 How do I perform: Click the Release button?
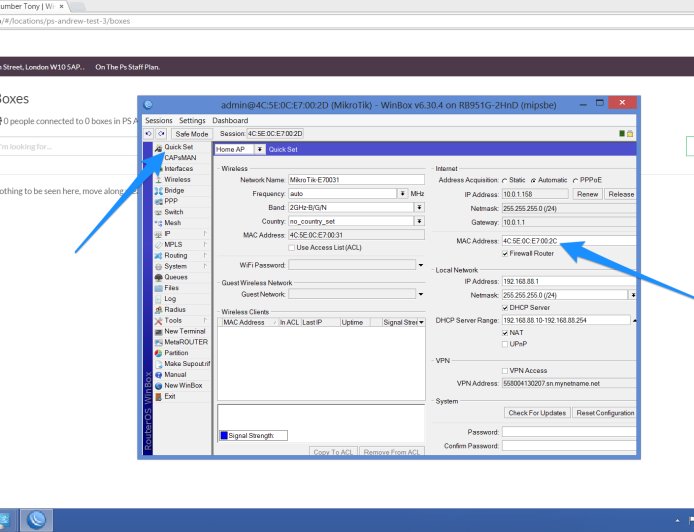point(621,194)
